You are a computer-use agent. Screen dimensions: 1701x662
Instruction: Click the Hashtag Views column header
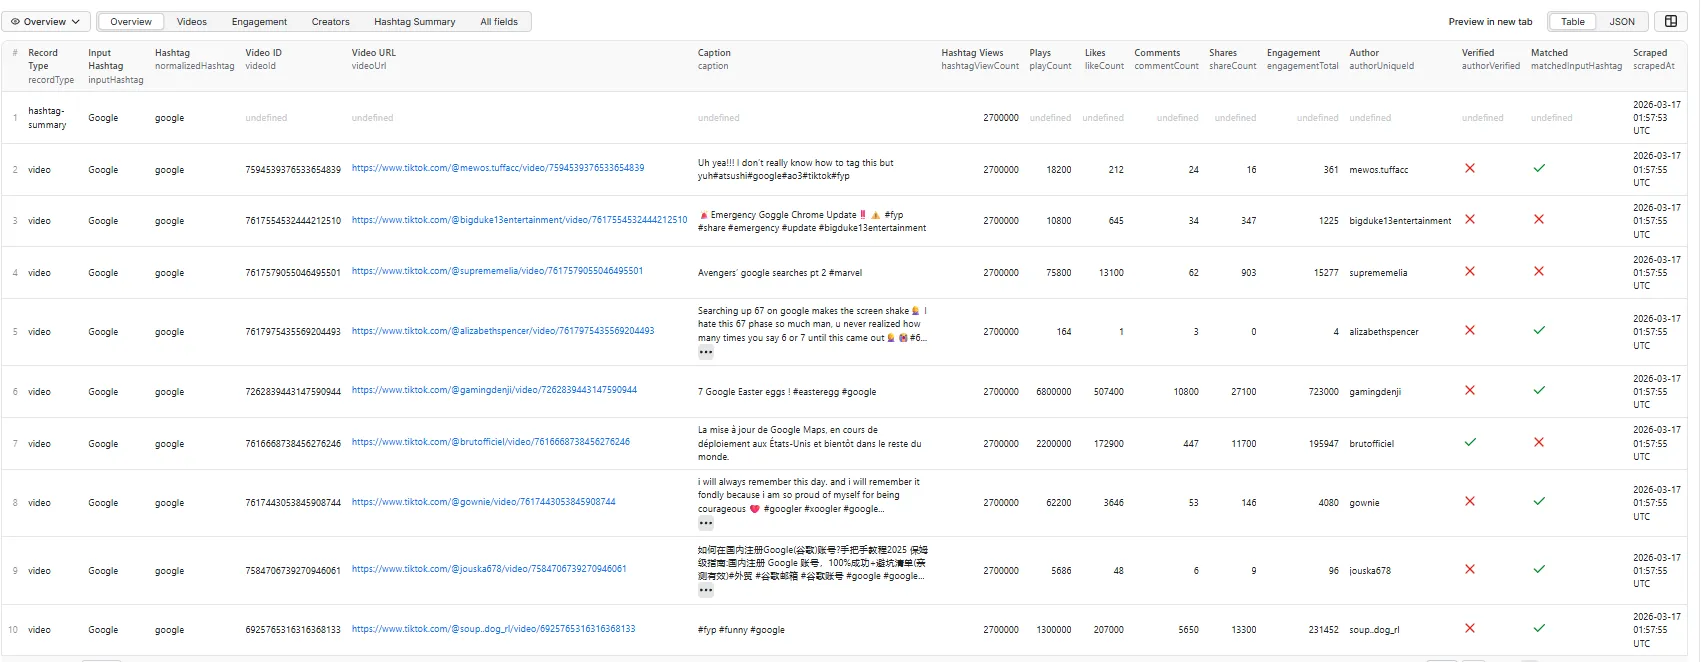979,59
